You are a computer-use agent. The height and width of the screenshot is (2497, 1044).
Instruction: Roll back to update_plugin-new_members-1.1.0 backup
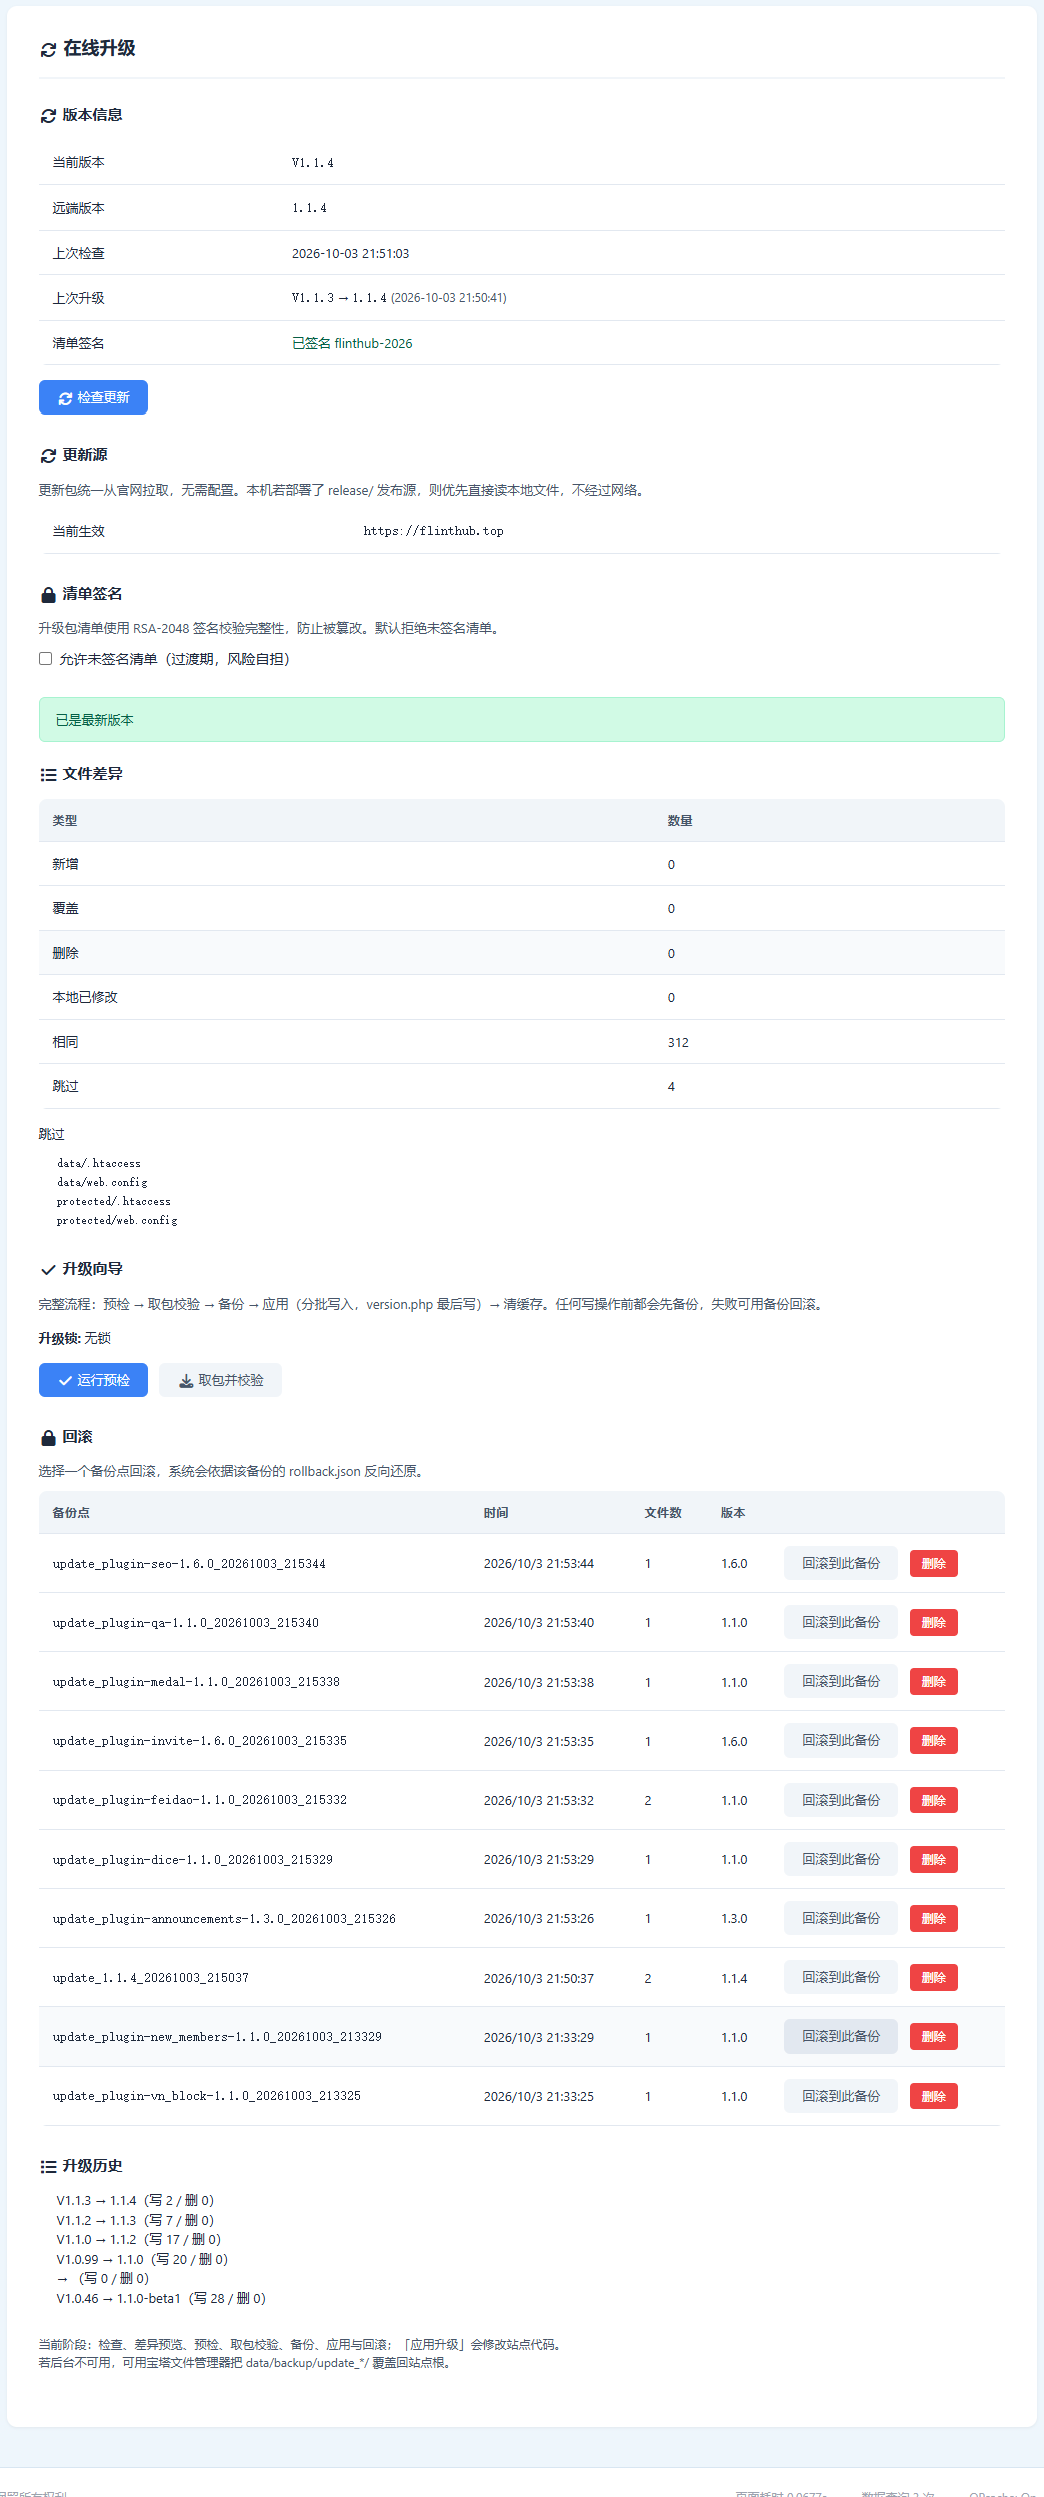point(841,2036)
